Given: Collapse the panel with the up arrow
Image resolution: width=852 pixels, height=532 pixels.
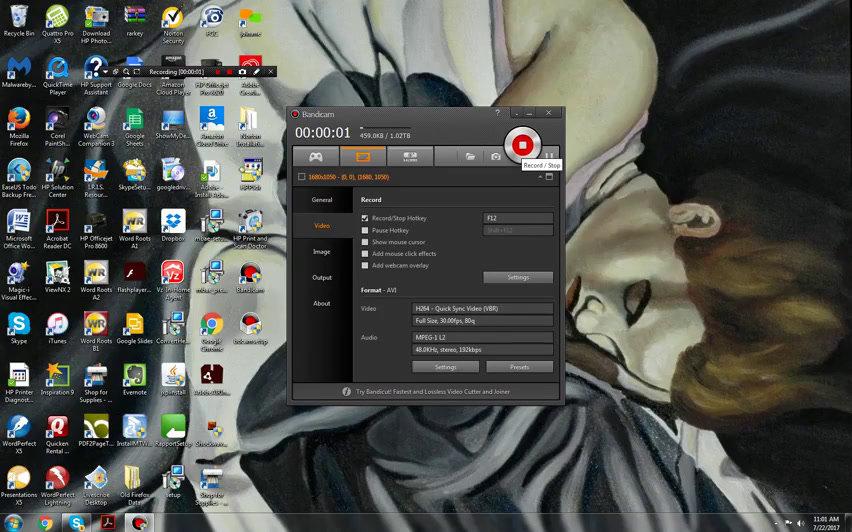Looking at the screenshot, I should [x=540, y=177].
